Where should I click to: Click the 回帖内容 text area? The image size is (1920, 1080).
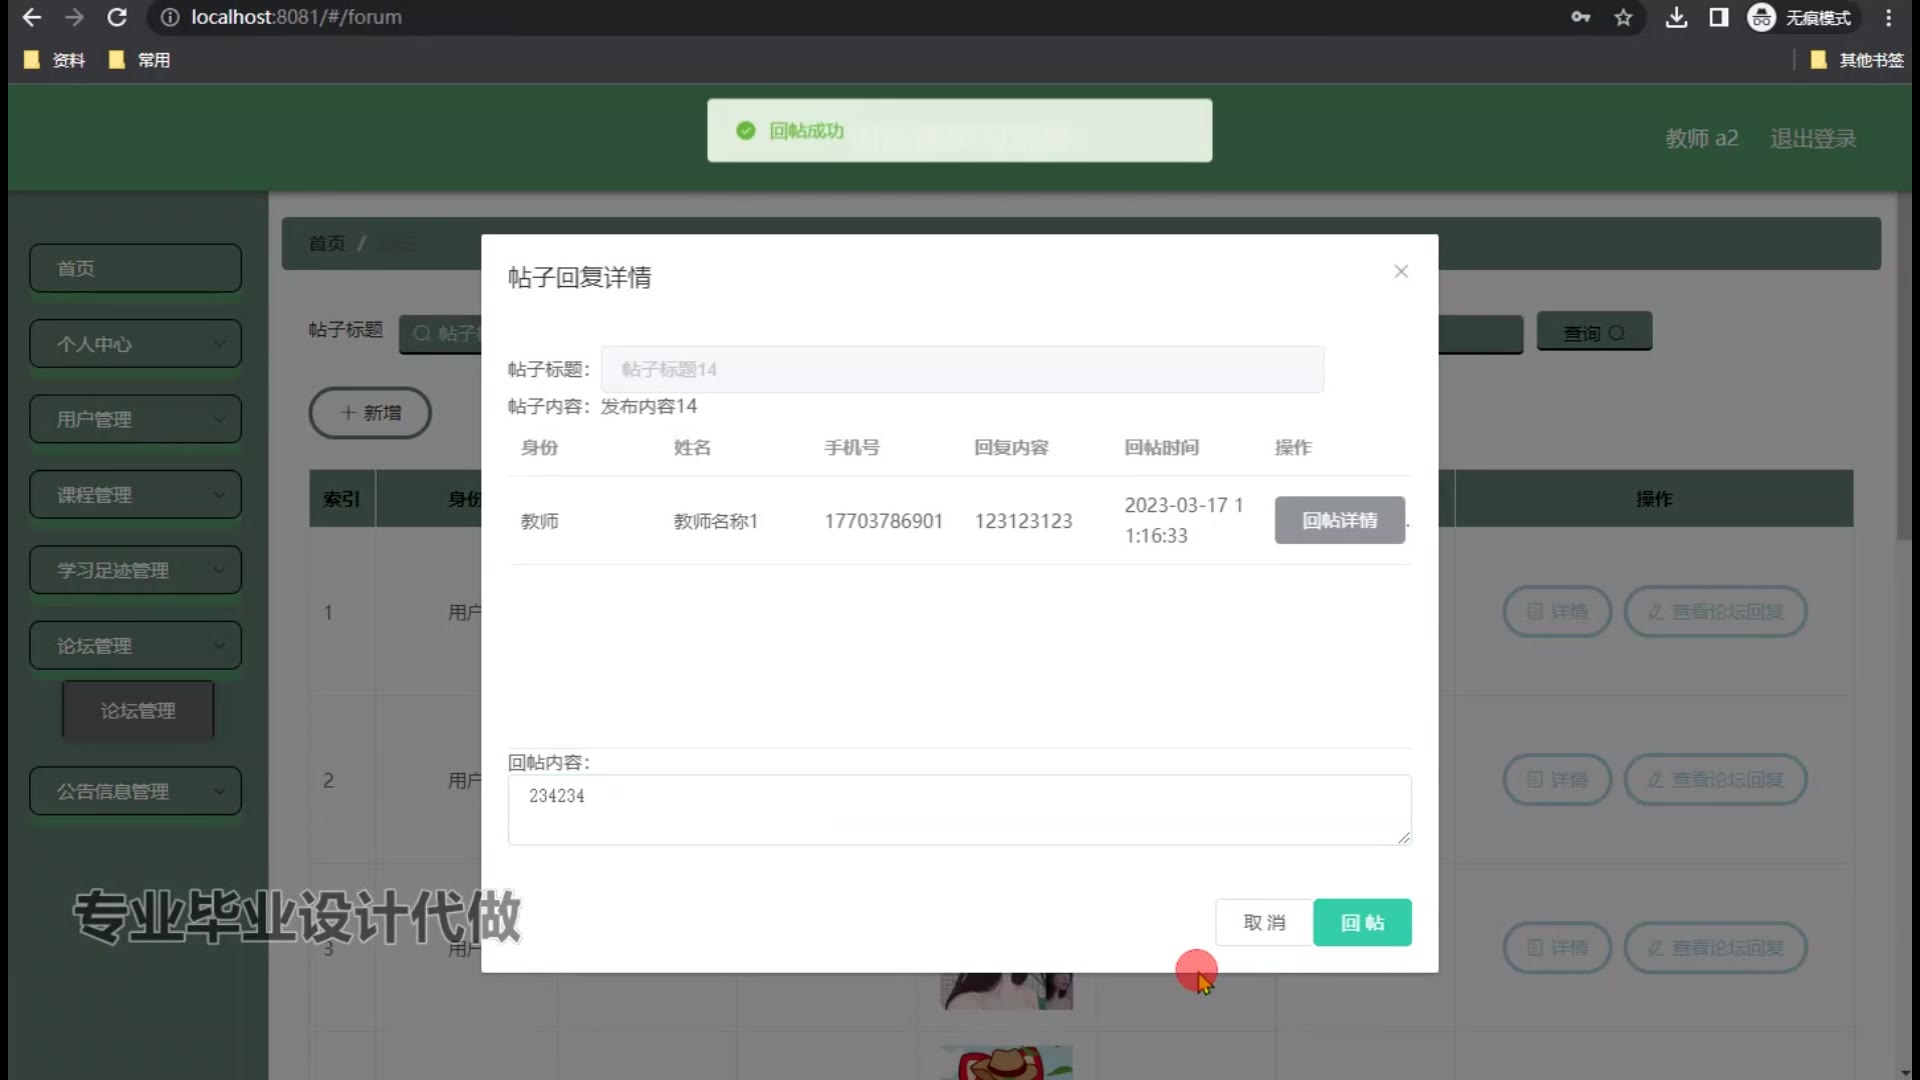[x=958, y=809]
